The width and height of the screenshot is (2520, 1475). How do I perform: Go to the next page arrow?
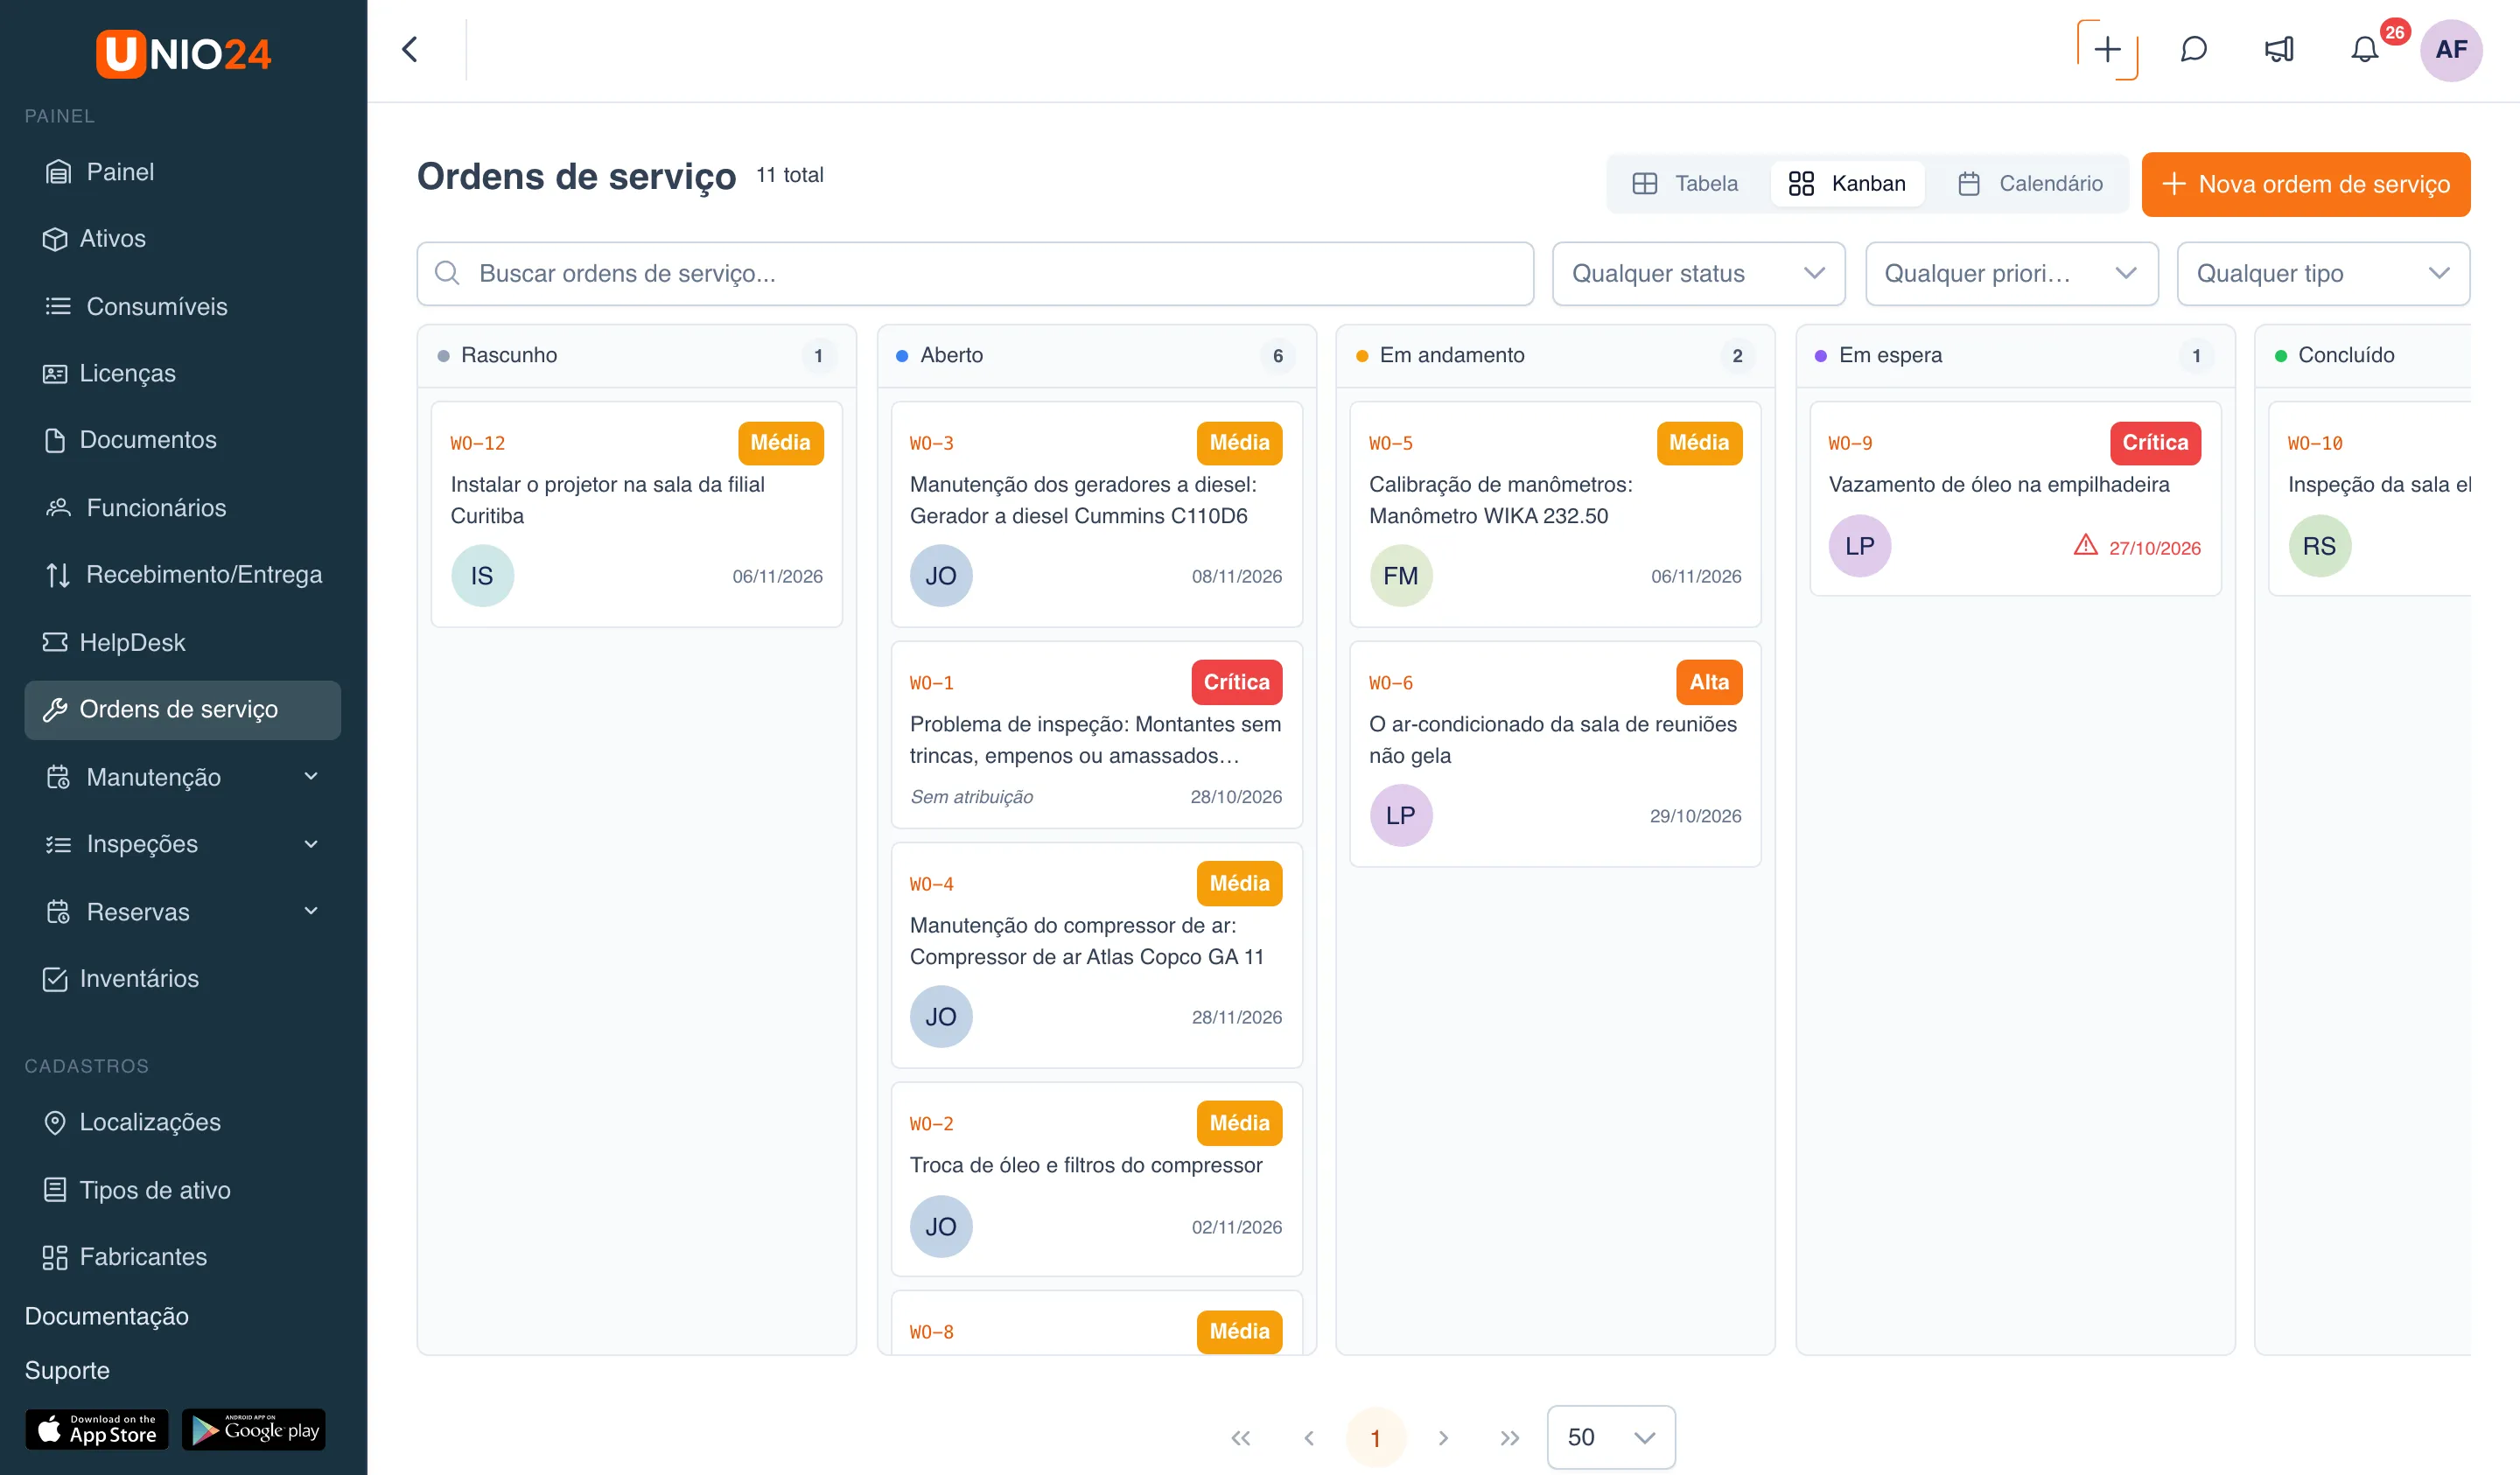pos(1443,1437)
